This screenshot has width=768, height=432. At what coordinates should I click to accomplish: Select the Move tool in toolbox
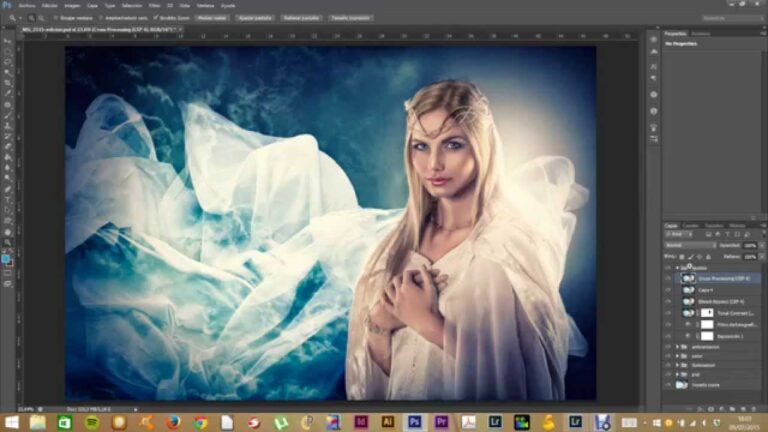tap(7, 41)
